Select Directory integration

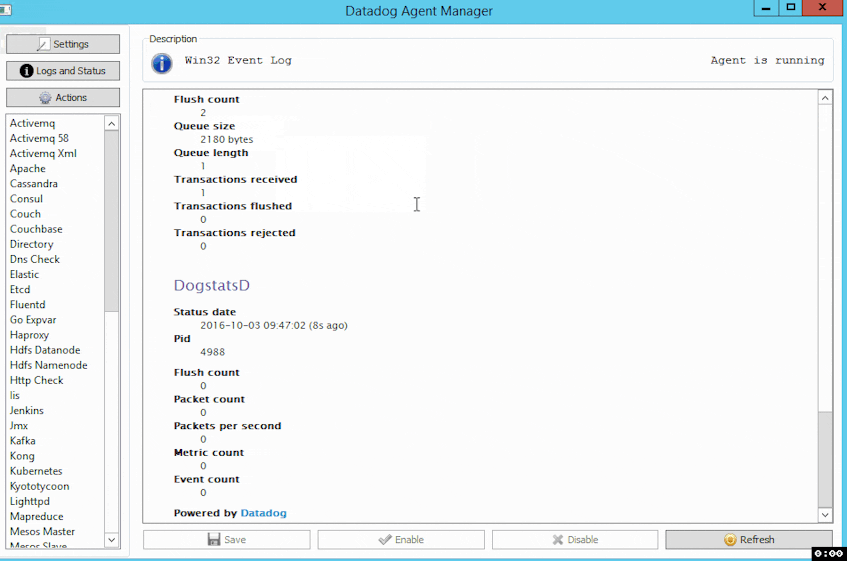pyautogui.click(x=31, y=244)
